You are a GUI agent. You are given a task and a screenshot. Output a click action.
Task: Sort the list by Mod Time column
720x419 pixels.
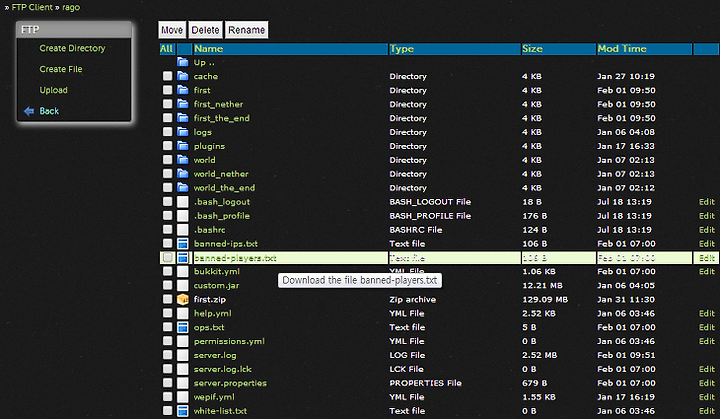tap(622, 49)
